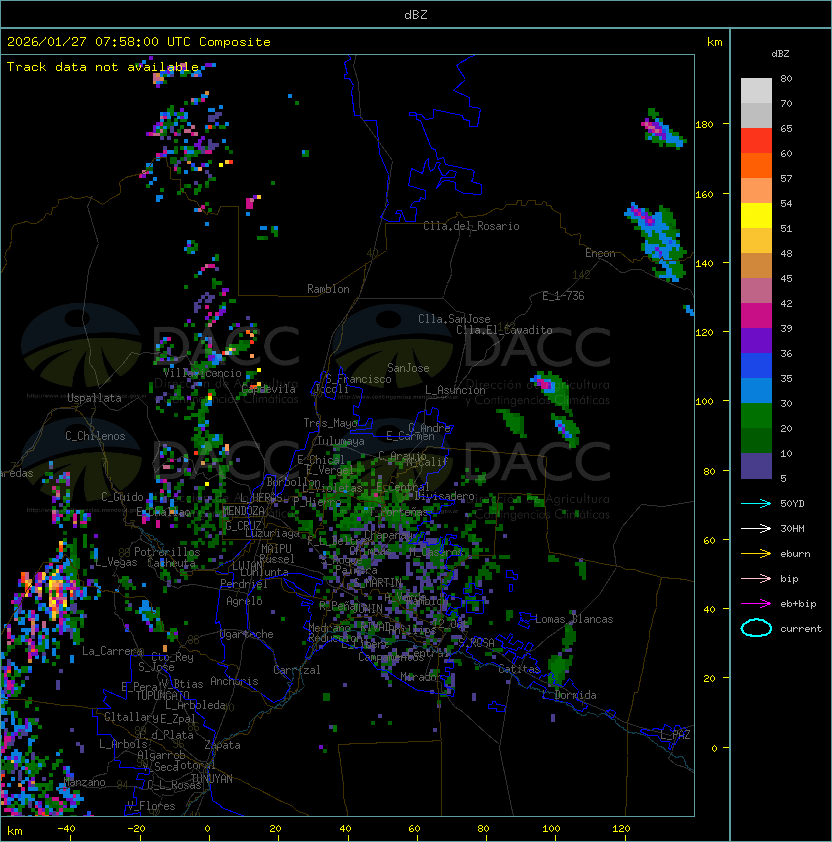Click the '120' tick on horizontal km axis
The width and height of the screenshot is (832, 842).
[x=621, y=829]
